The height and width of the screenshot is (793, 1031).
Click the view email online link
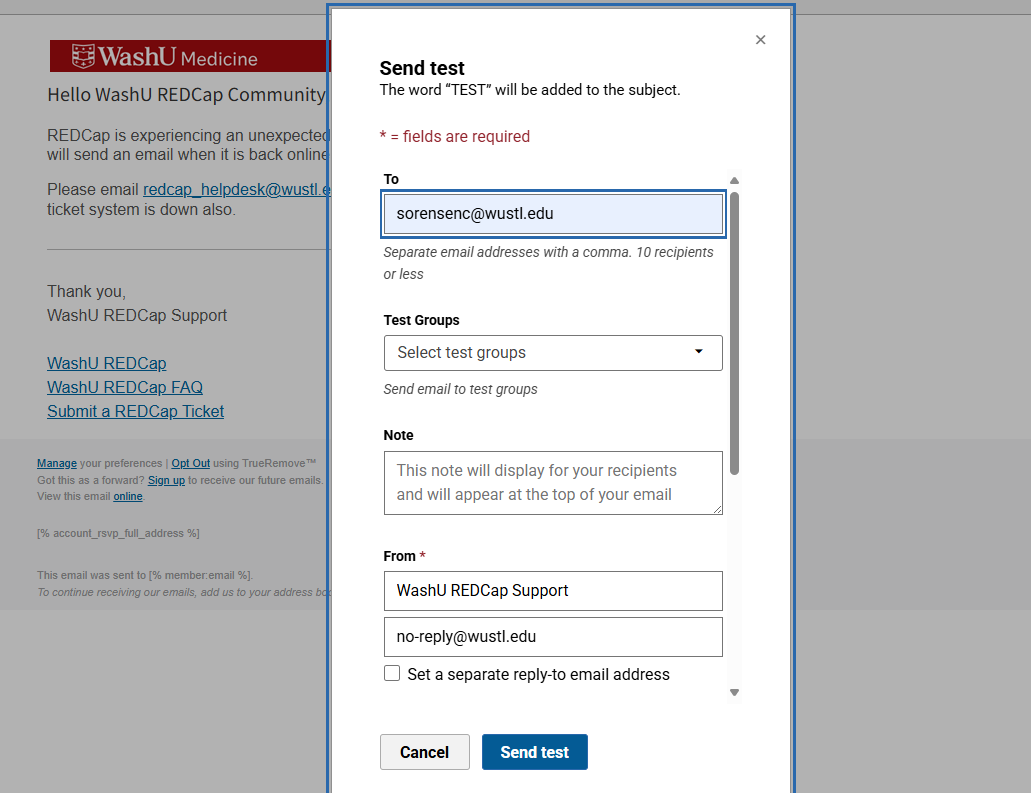128,496
